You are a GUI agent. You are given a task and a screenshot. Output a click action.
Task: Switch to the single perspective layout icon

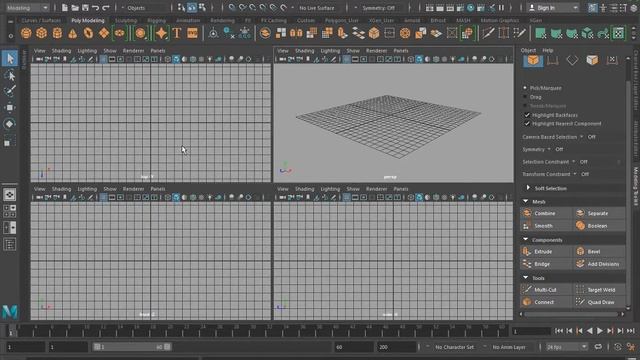click(10, 195)
